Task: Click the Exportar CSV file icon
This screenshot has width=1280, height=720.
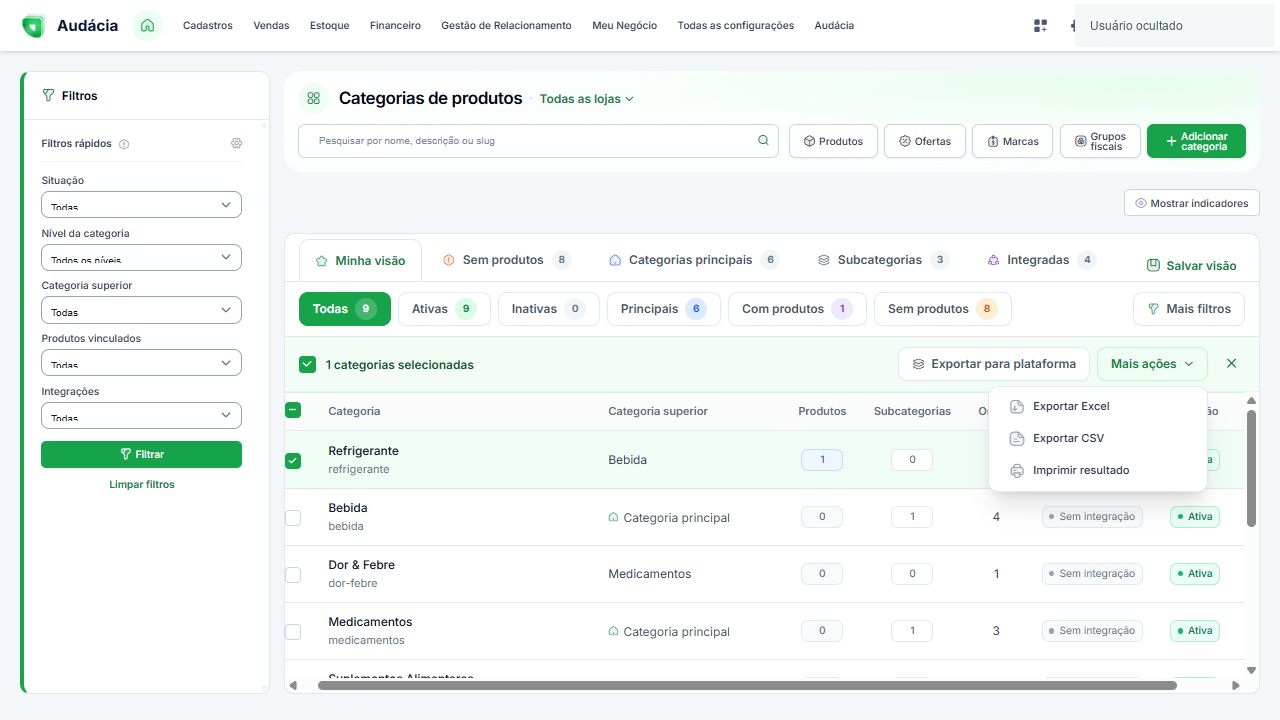Action: coord(1017,438)
